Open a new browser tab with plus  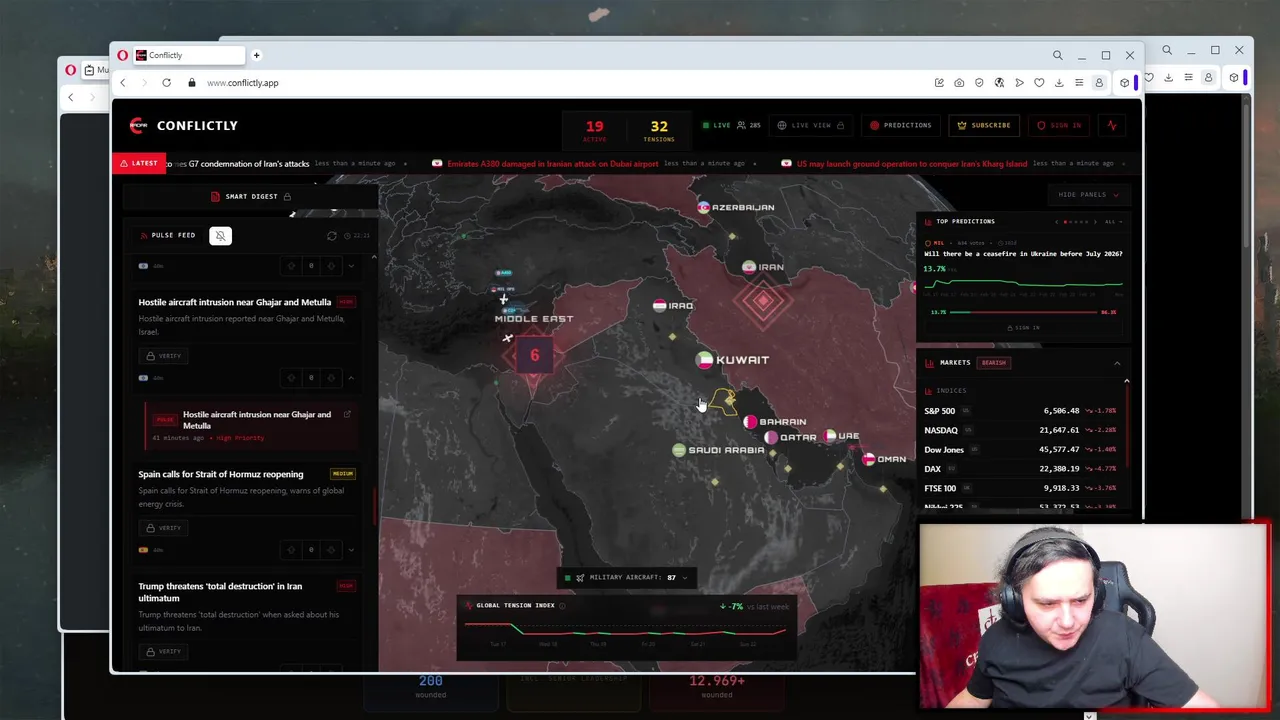(x=256, y=55)
